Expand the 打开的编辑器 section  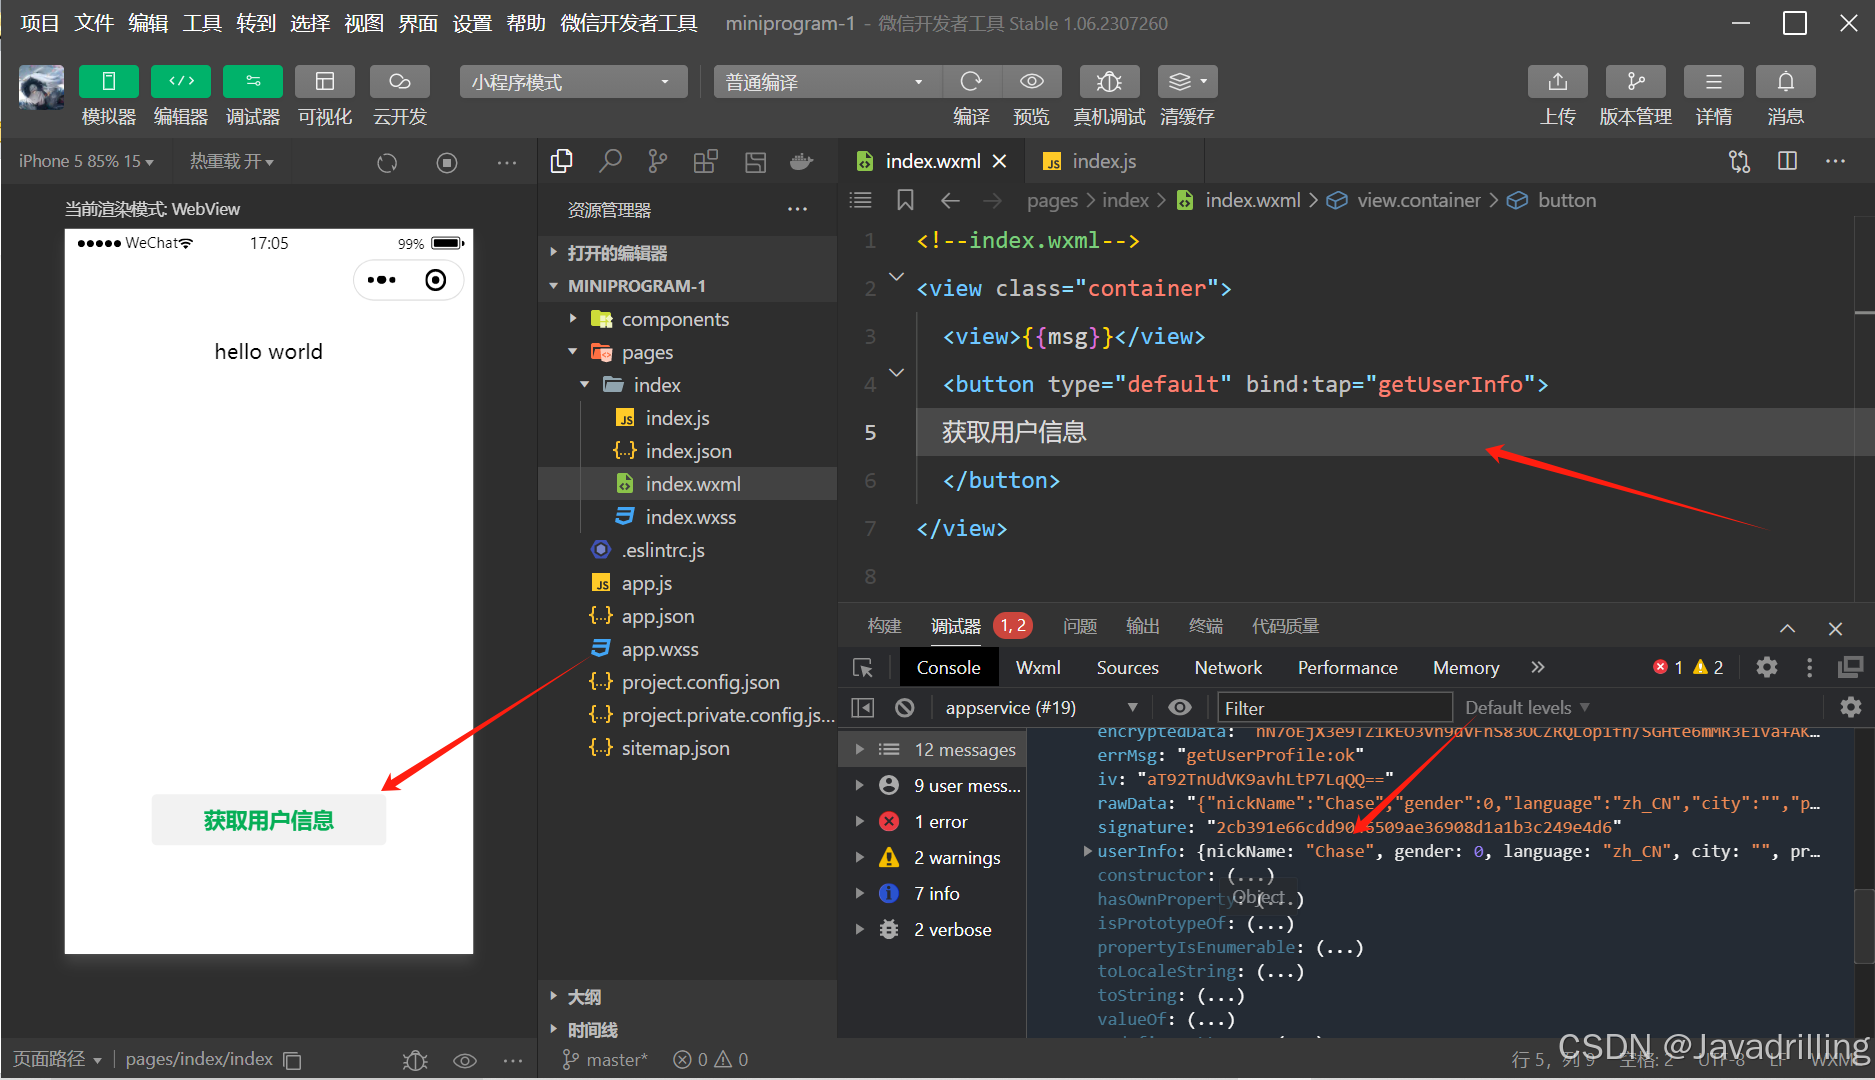[688, 253]
